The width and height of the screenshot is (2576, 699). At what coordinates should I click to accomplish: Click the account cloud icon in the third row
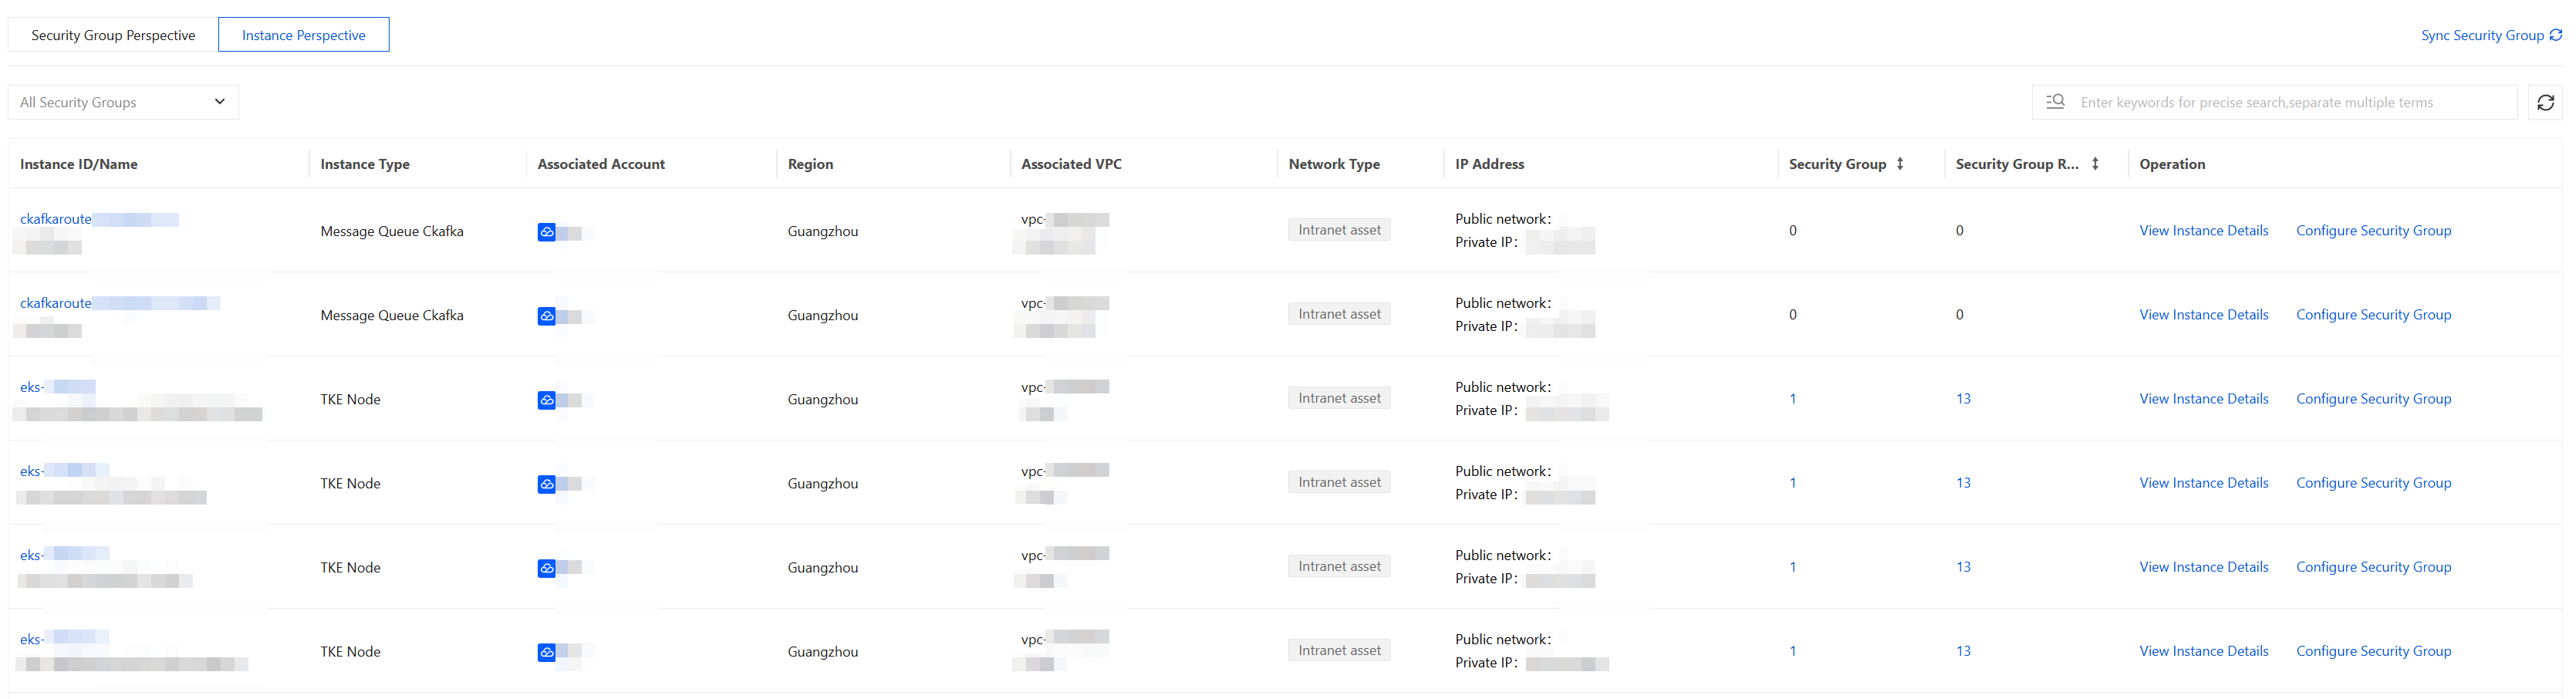click(x=546, y=400)
